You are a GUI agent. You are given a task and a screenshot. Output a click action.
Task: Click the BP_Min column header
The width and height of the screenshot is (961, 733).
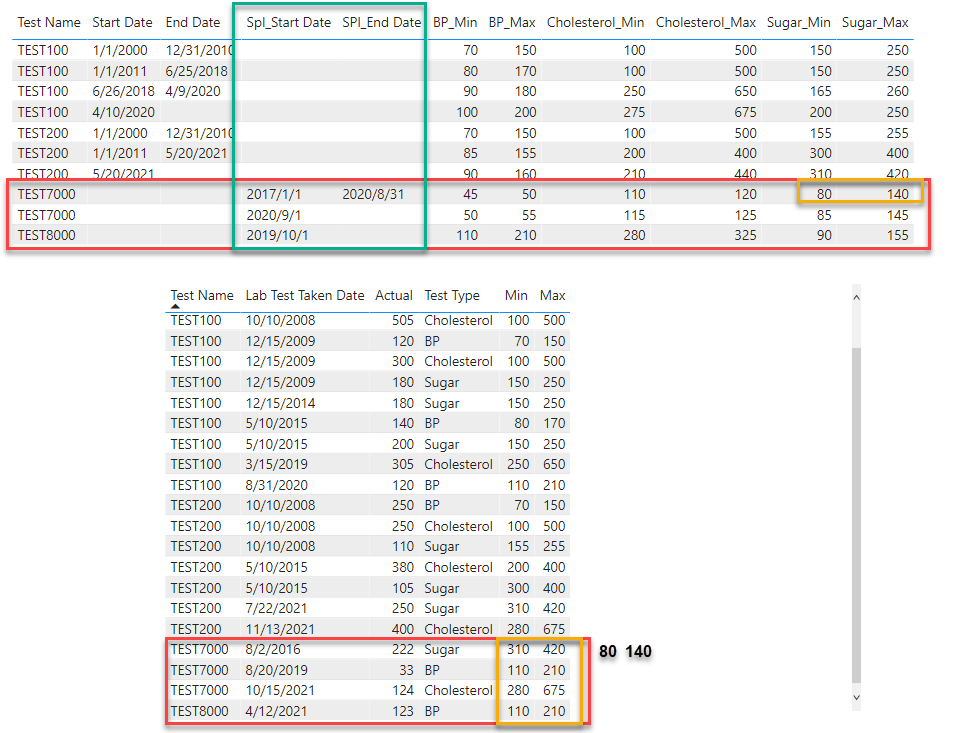pos(455,23)
